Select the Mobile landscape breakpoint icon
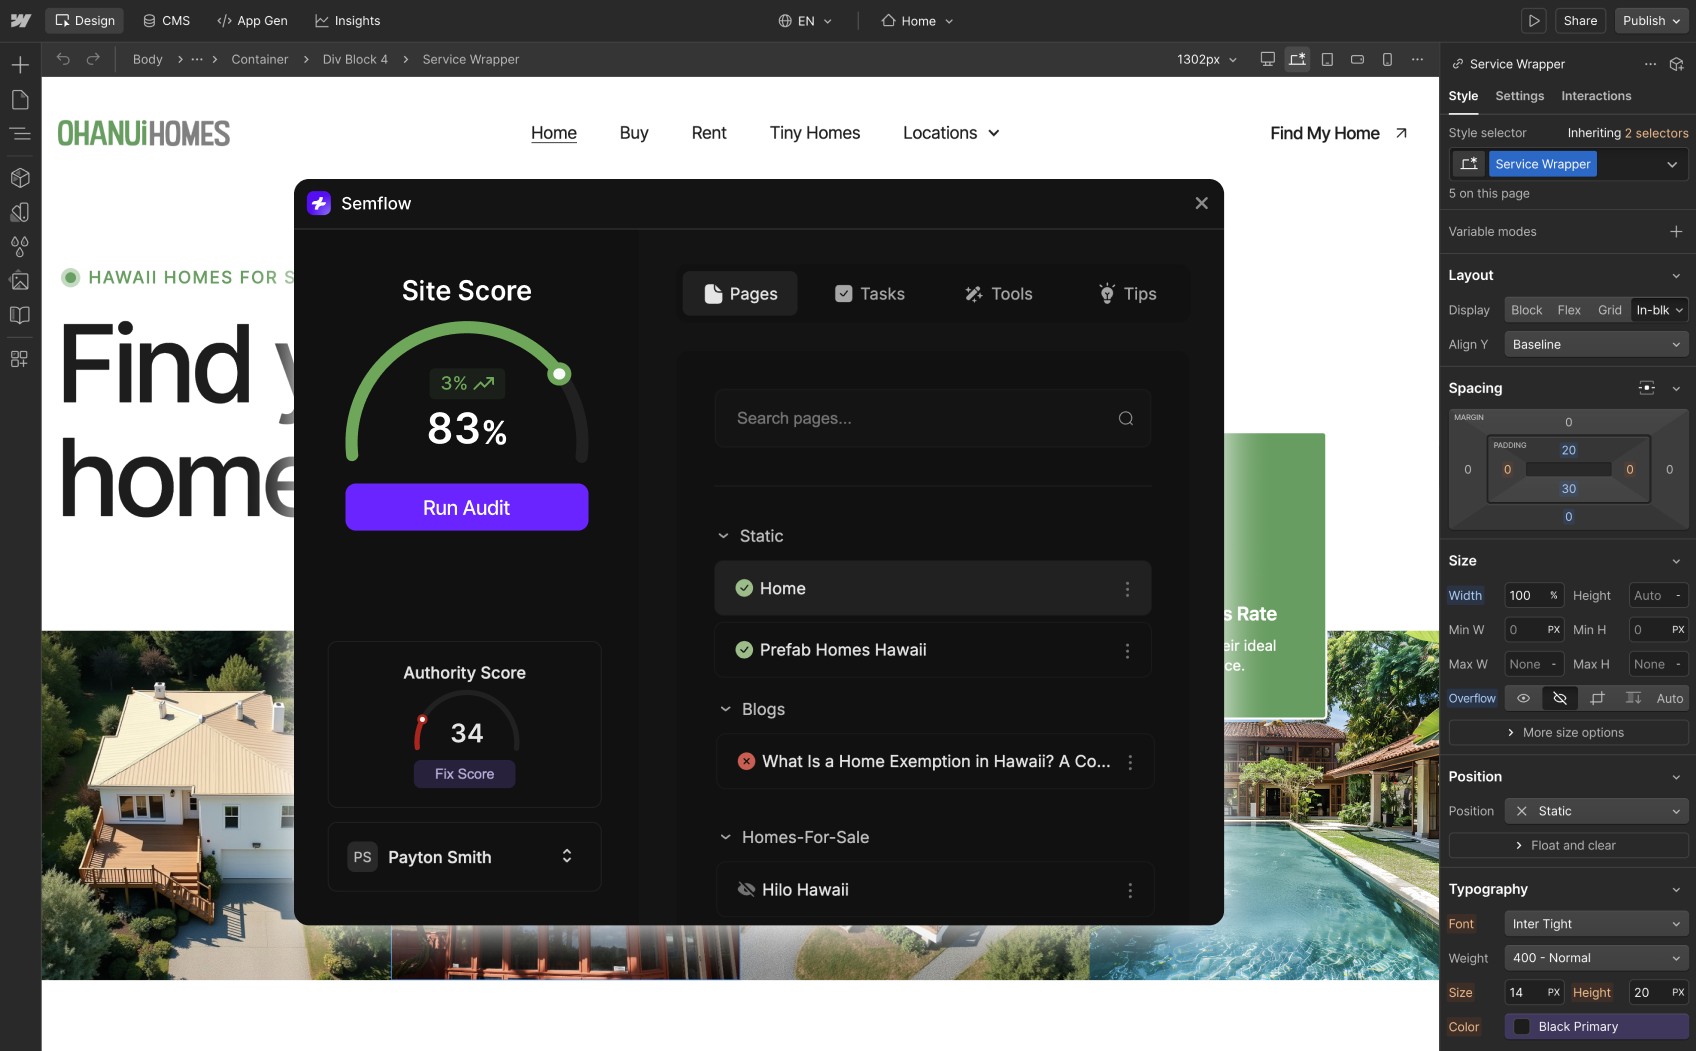Screen dimensions: 1696x1051 (1357, 59)
